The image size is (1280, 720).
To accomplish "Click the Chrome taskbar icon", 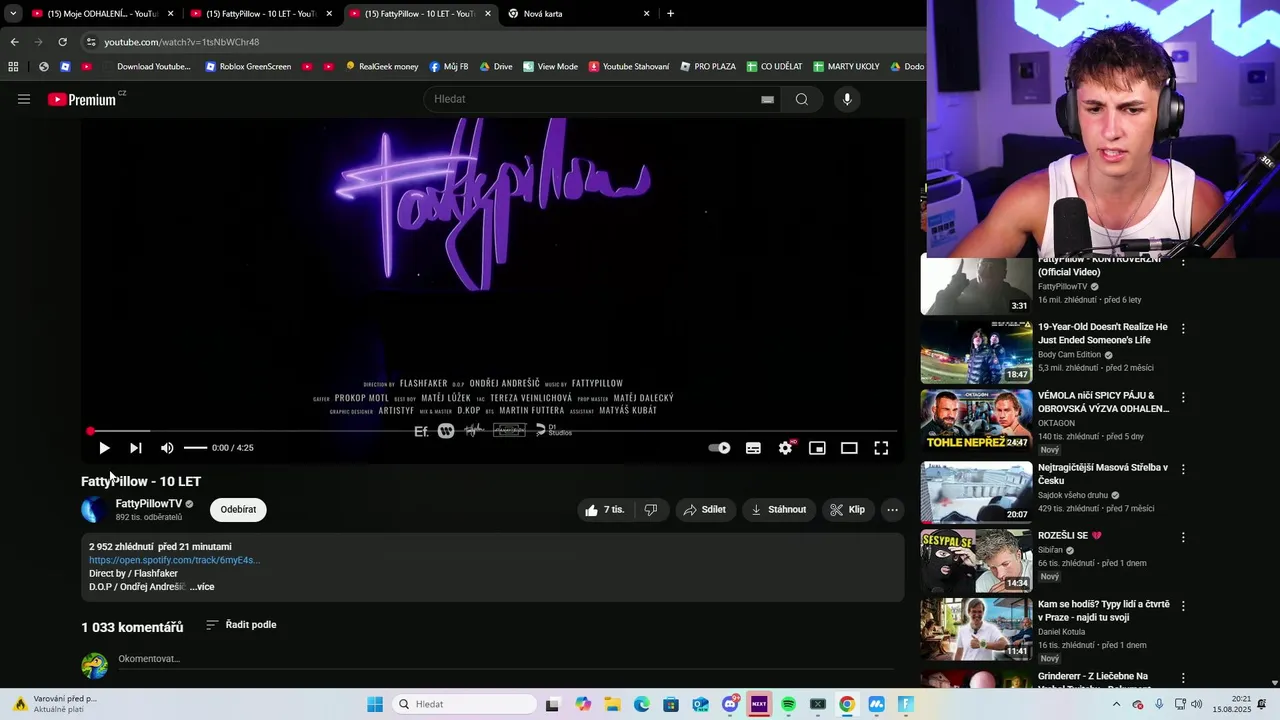I will tap(847, 704).
